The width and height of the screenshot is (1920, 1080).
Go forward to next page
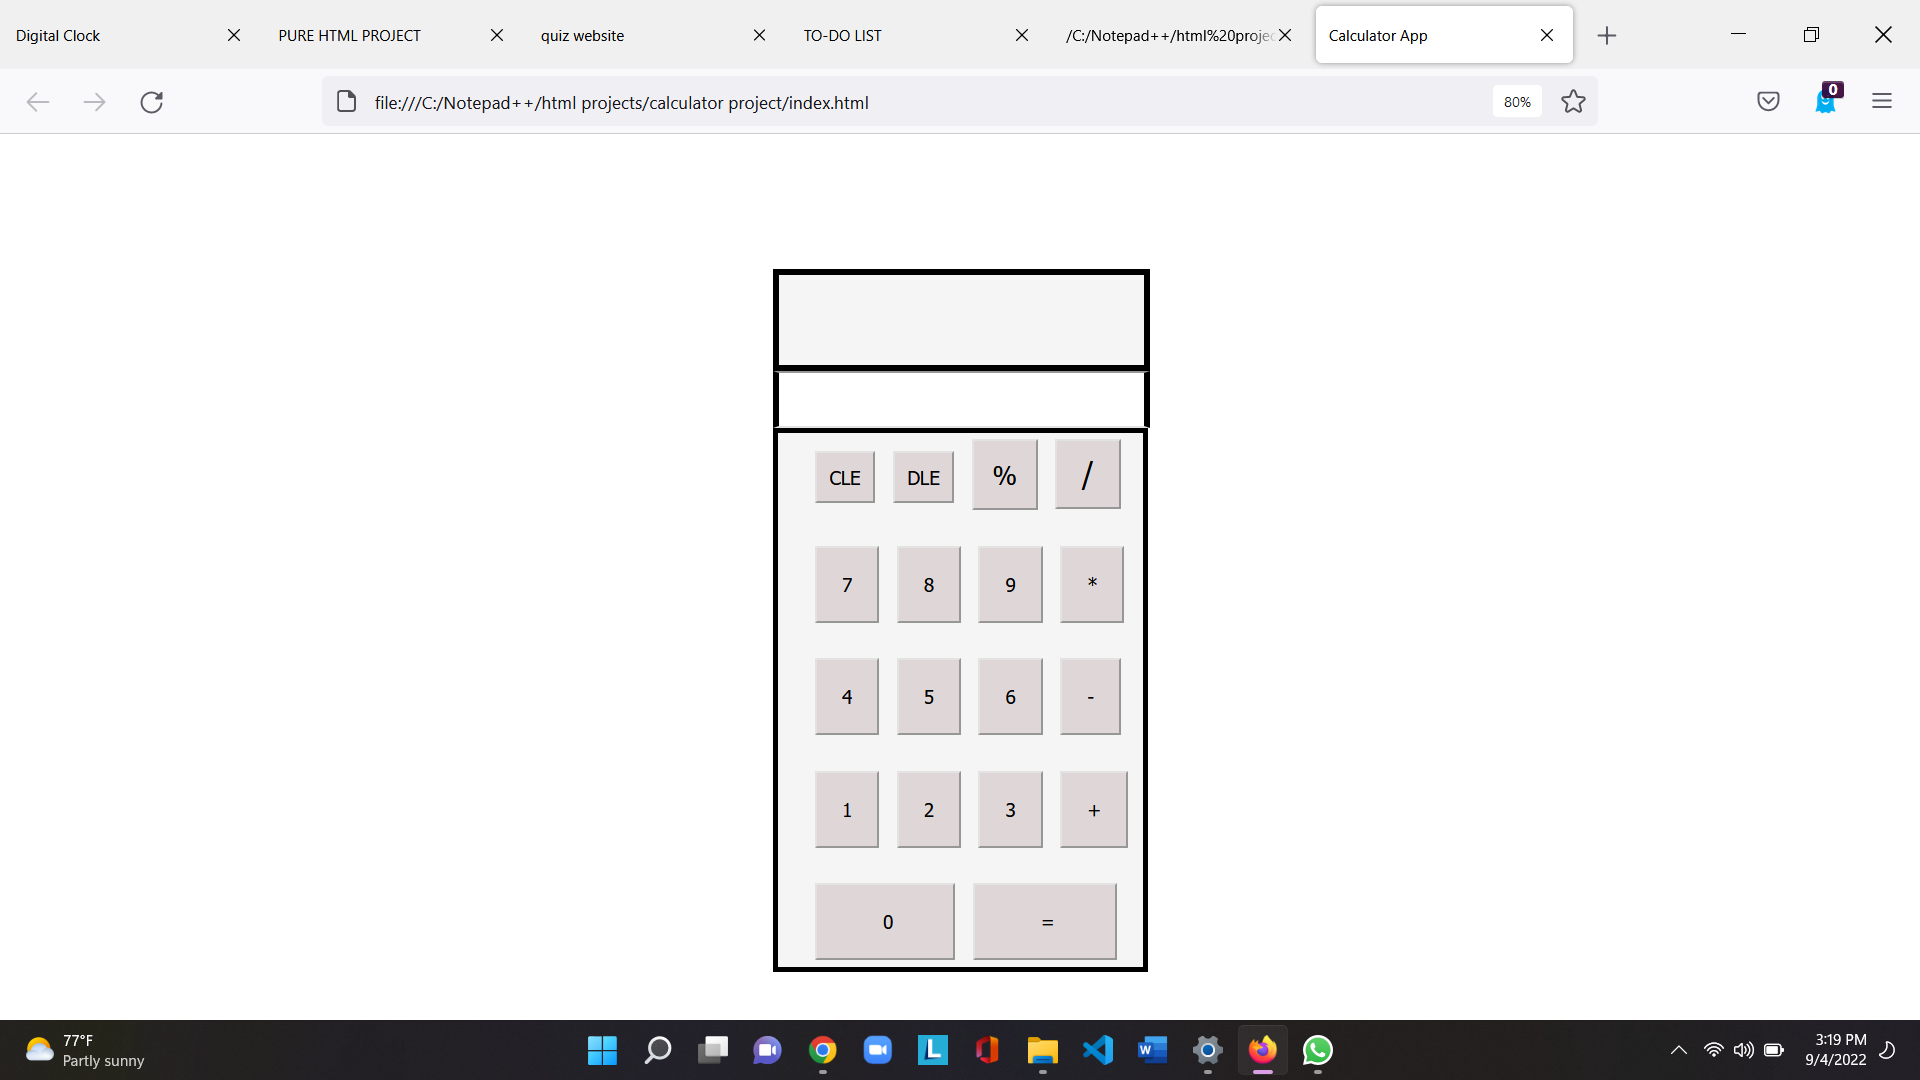click(94, 102)
